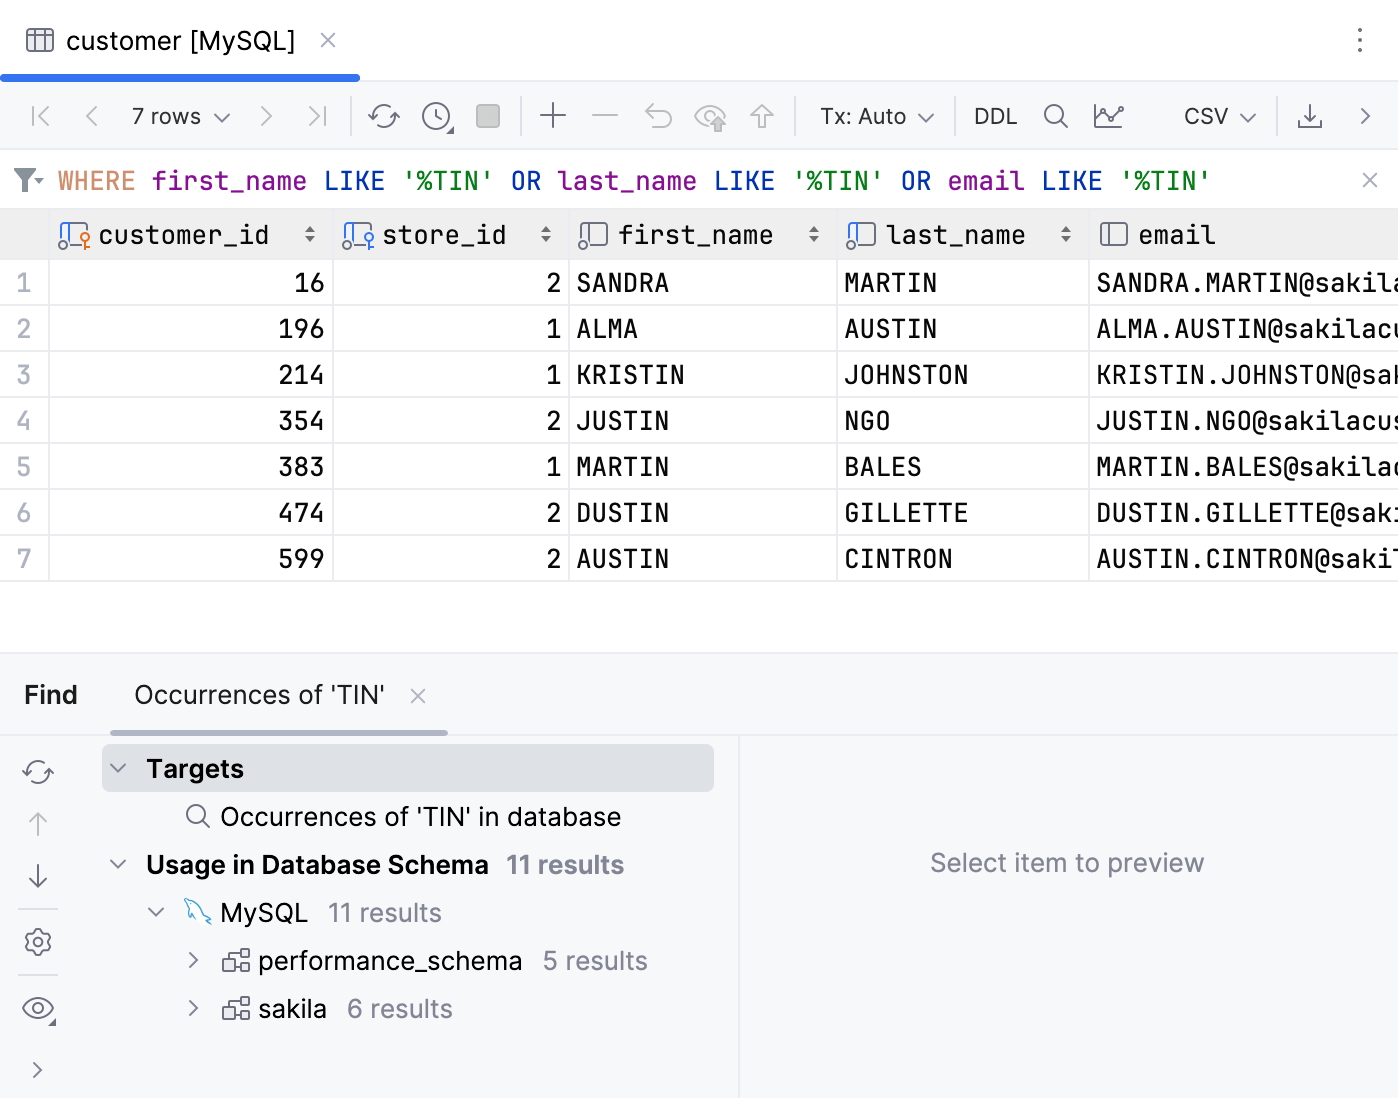
Task: Export data to file
Action: 1310,116
